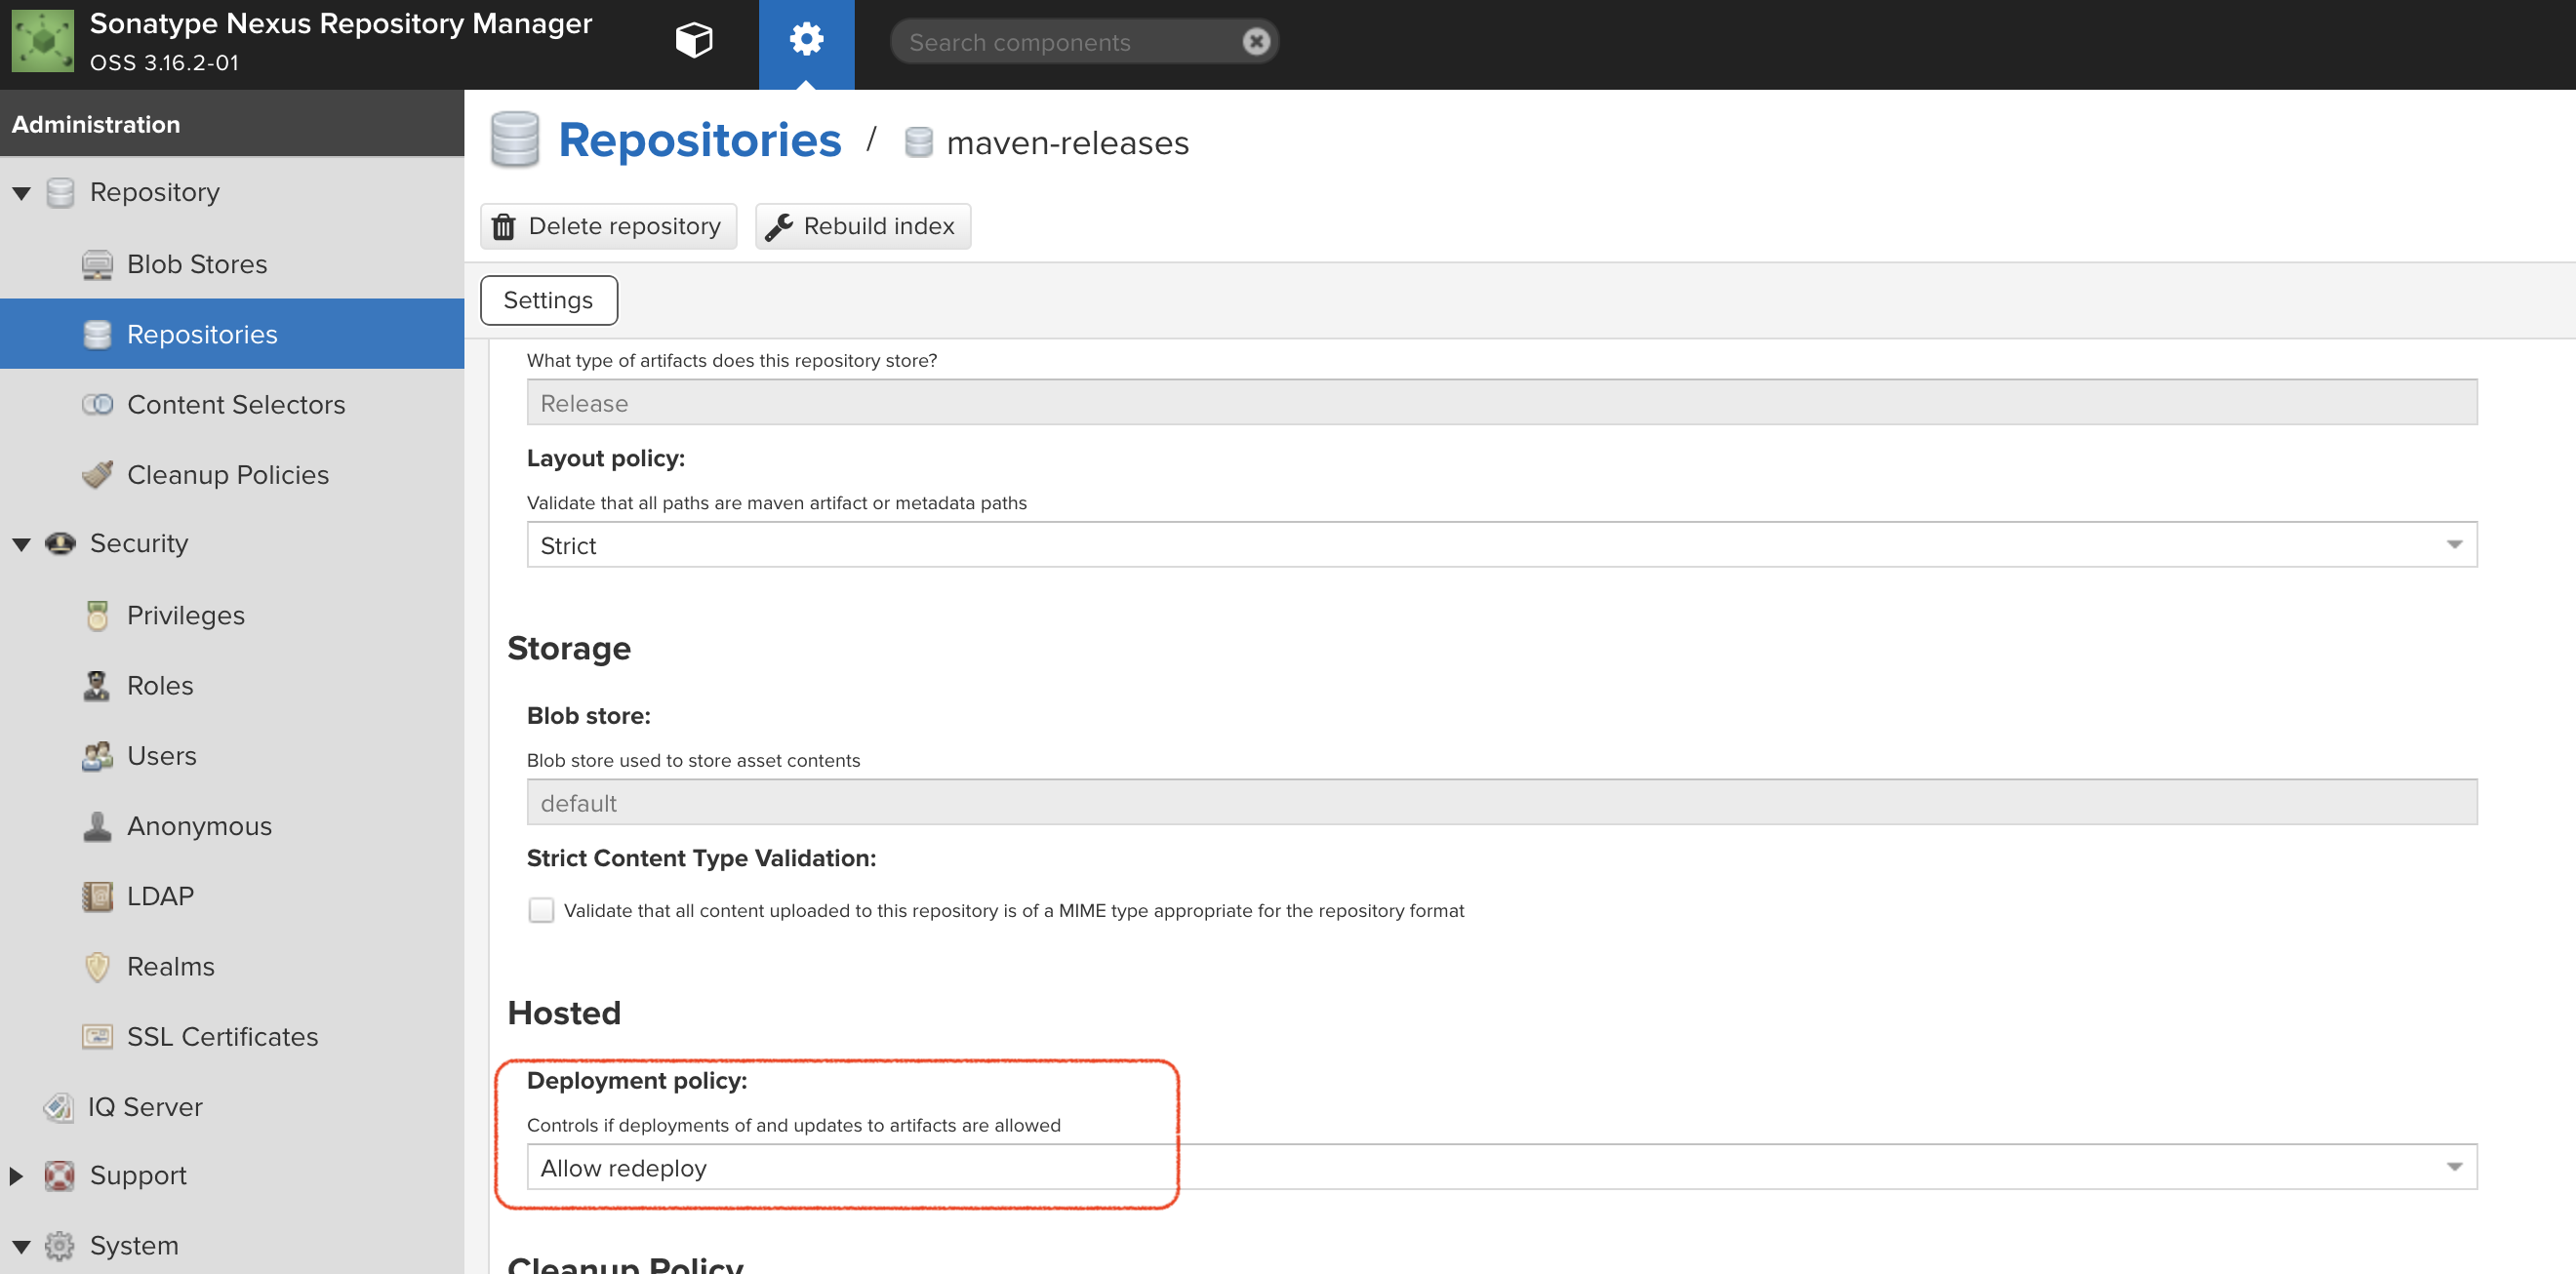Clear search with the X icon

click(1256, 41)
